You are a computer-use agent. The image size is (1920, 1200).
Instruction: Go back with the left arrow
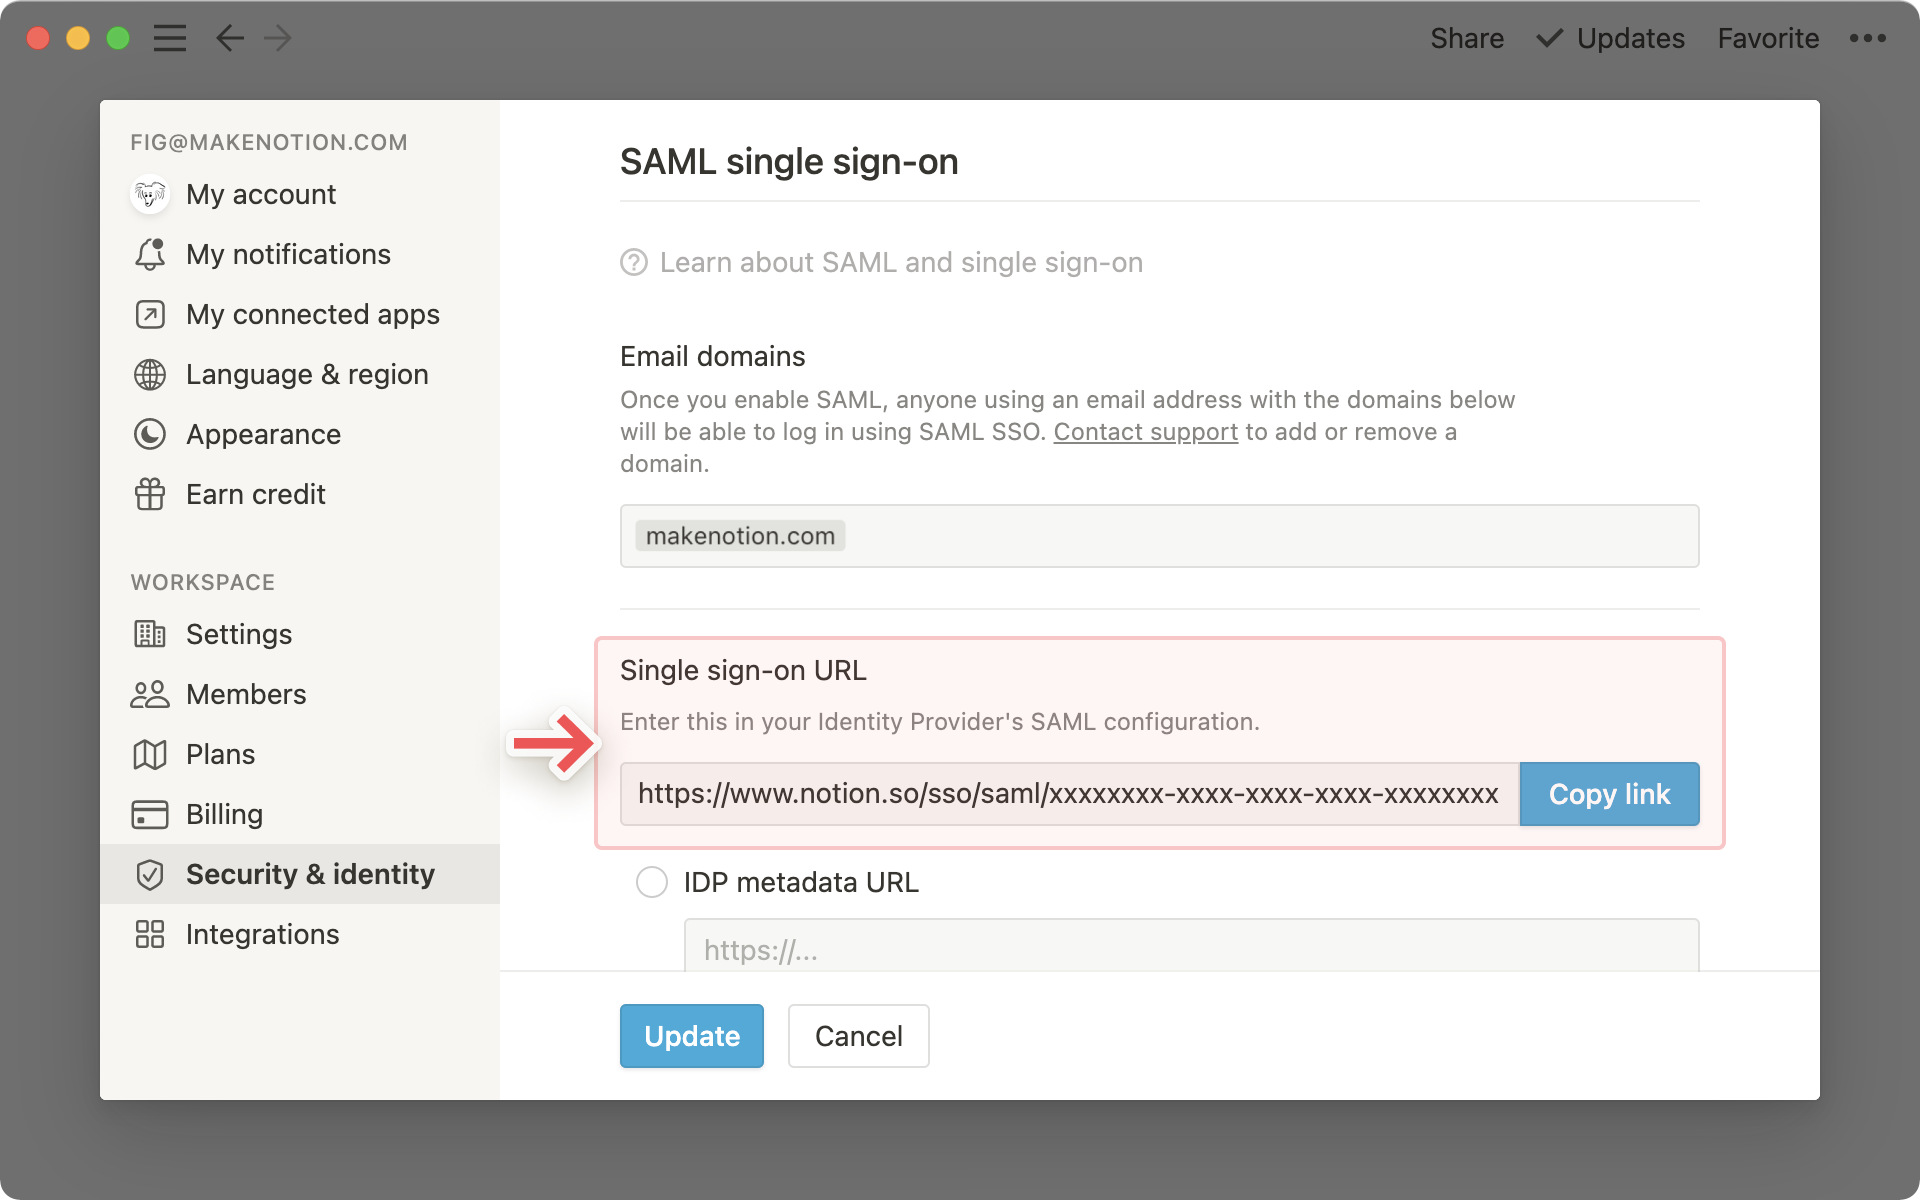[x=230, y=38]
